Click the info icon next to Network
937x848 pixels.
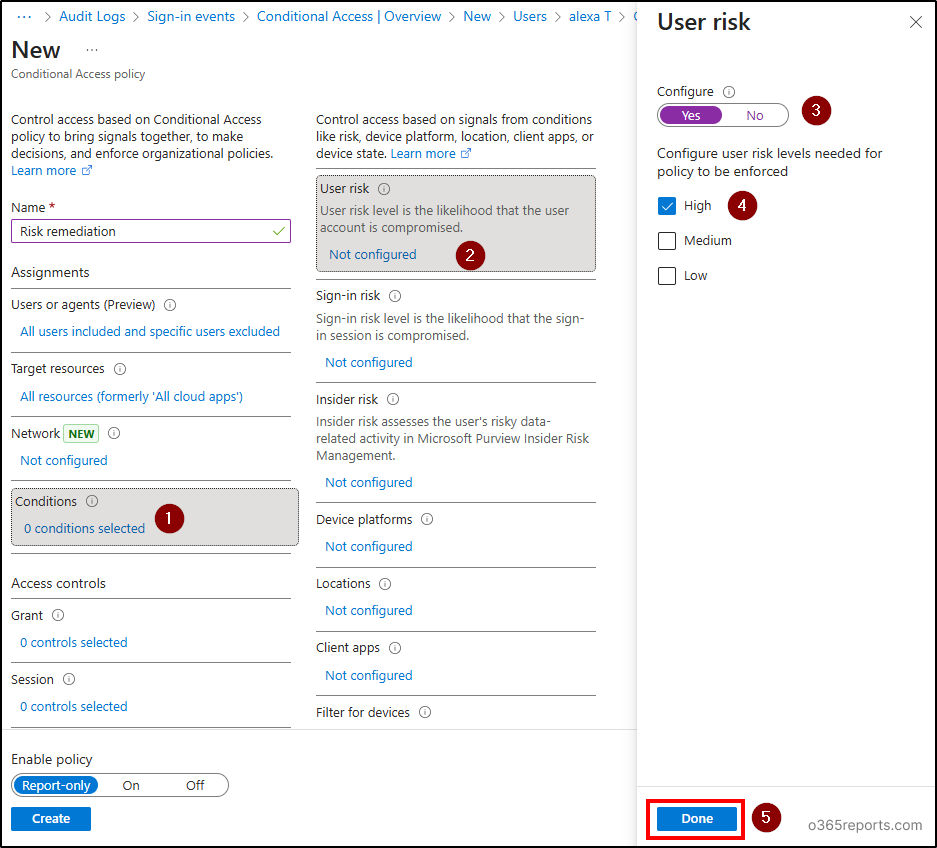click(113, 433)
